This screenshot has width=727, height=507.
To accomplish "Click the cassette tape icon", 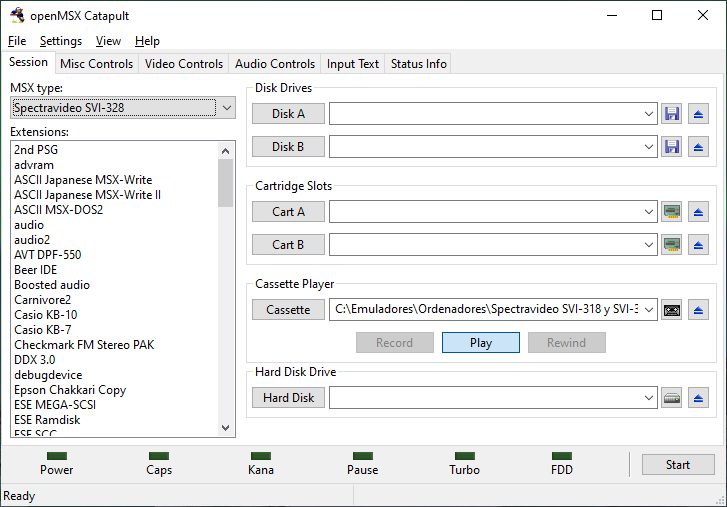I will tap(672, 310).
